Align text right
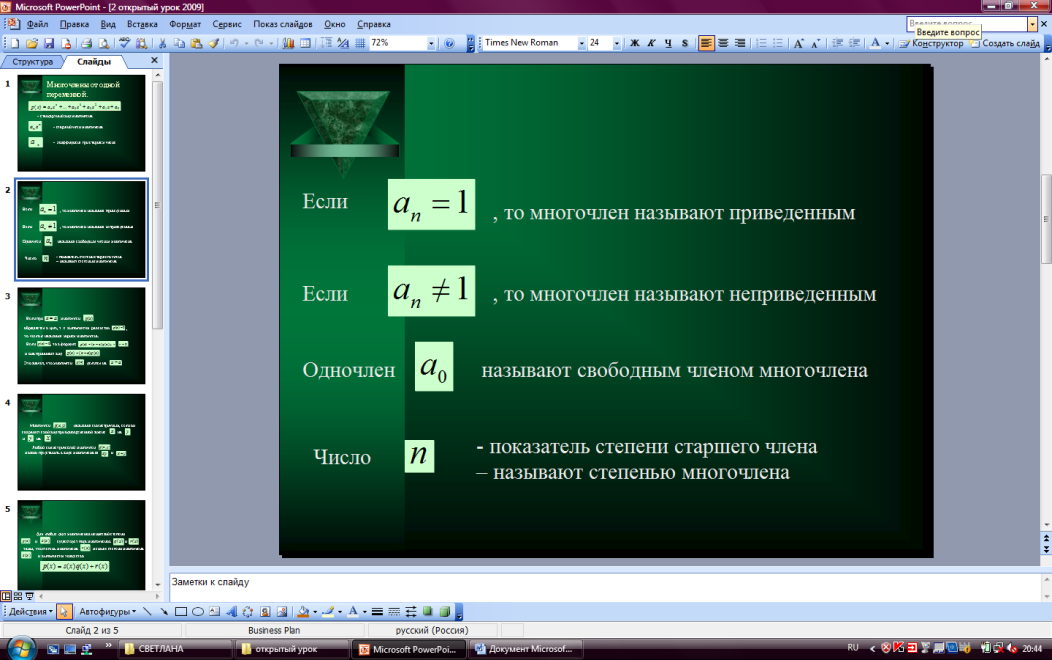 point(739,43)
